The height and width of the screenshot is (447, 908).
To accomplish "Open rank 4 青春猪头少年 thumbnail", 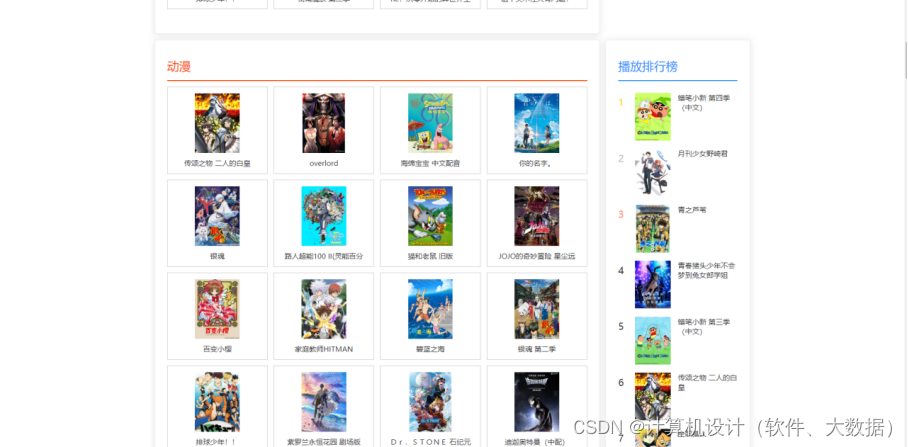I will 653,284.
